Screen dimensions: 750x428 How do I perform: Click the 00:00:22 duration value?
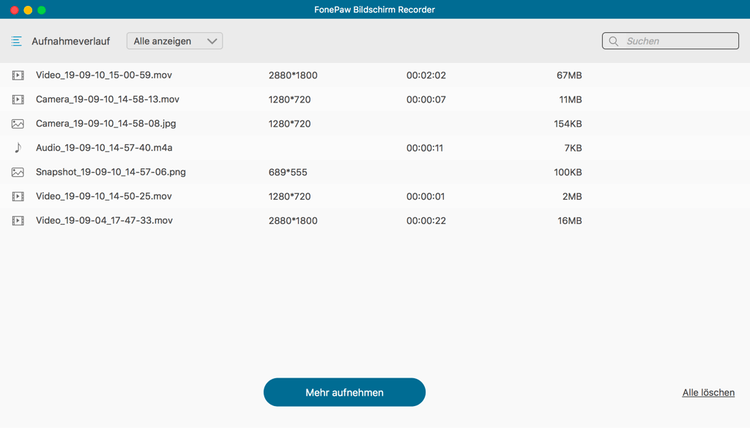426,221
